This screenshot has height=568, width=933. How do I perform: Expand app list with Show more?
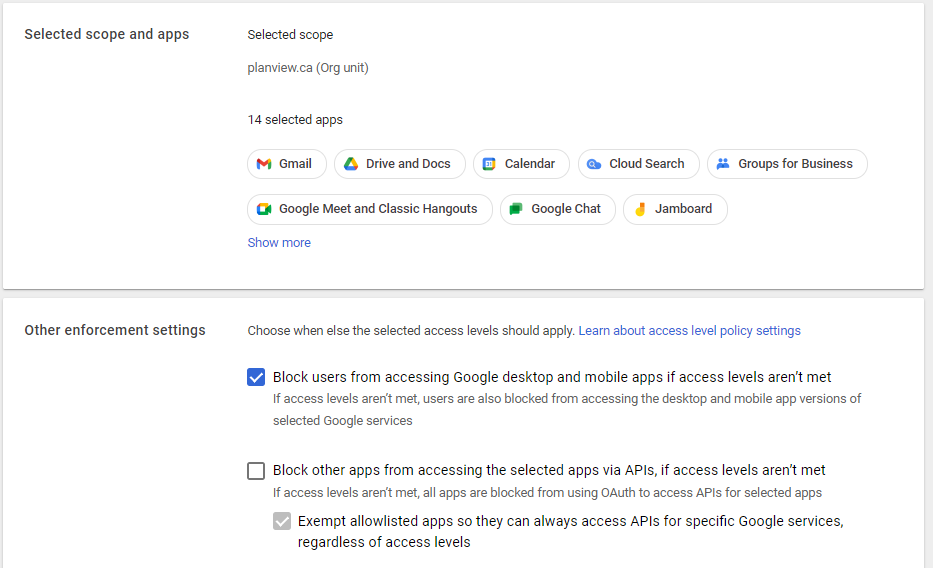[279, 243]
